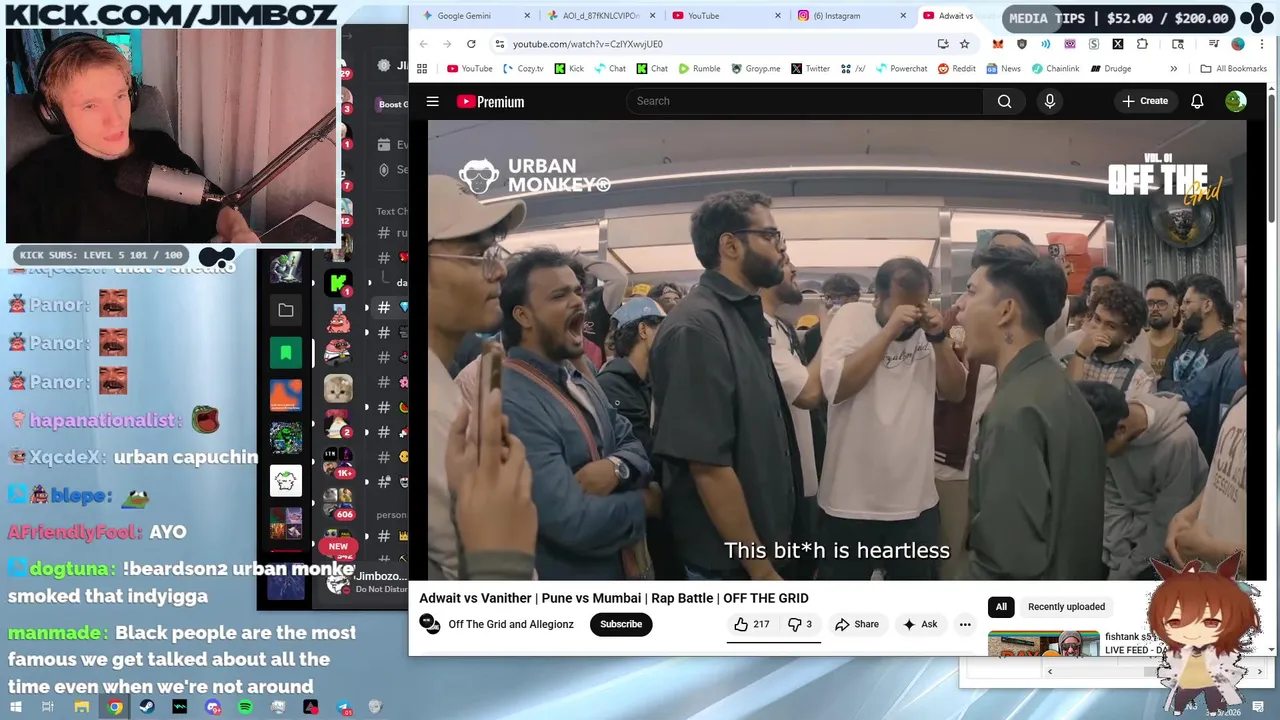Open the Discord server folder icon

(286, 310)
